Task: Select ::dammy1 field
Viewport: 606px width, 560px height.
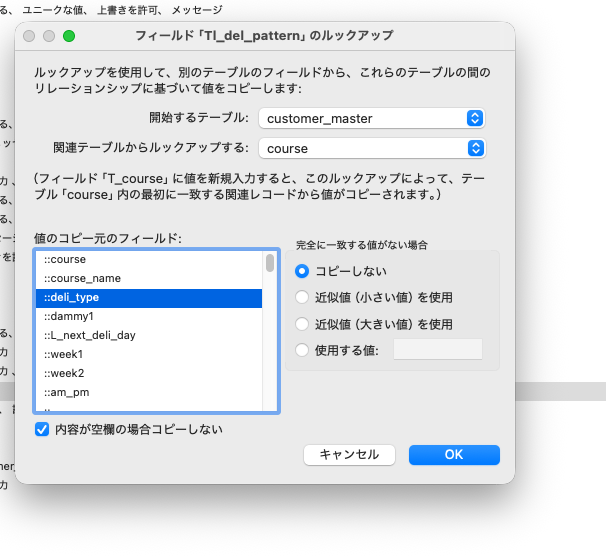Action: (148, 316)
